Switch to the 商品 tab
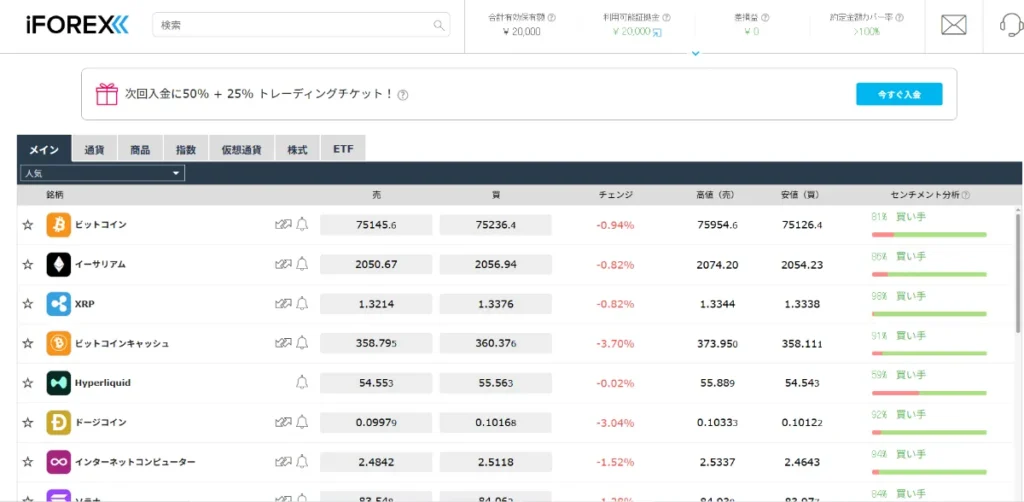Viewport: 1024px width, 502px height. point(140,149)
